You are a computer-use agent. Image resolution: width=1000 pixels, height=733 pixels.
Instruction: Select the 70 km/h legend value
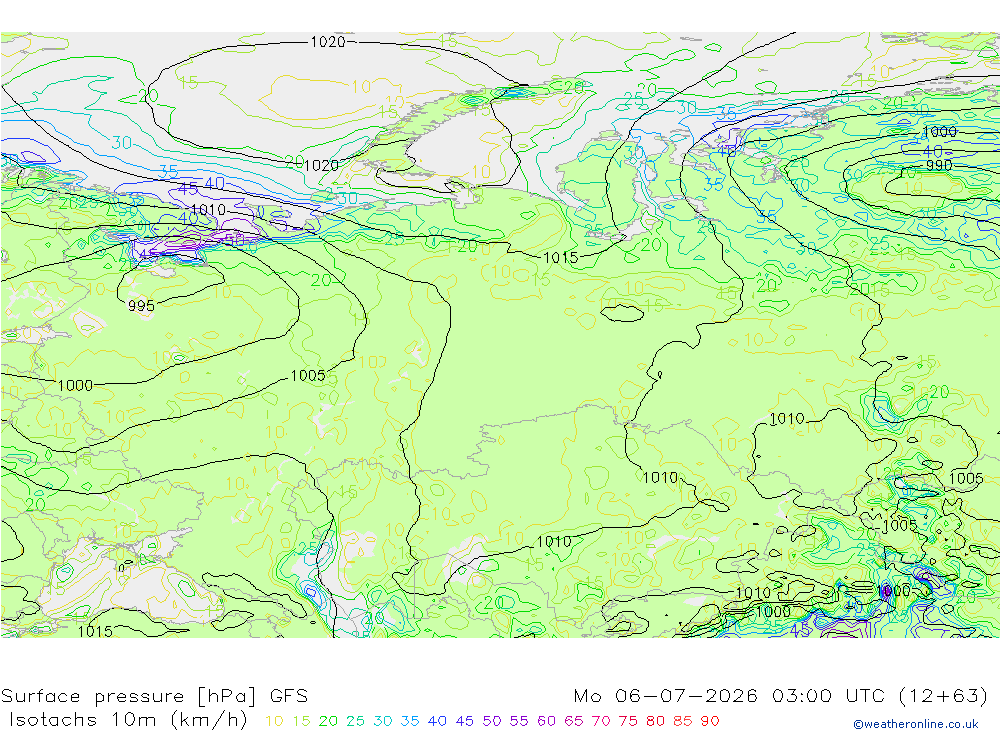pyautogui.click(x=601, y=721)
